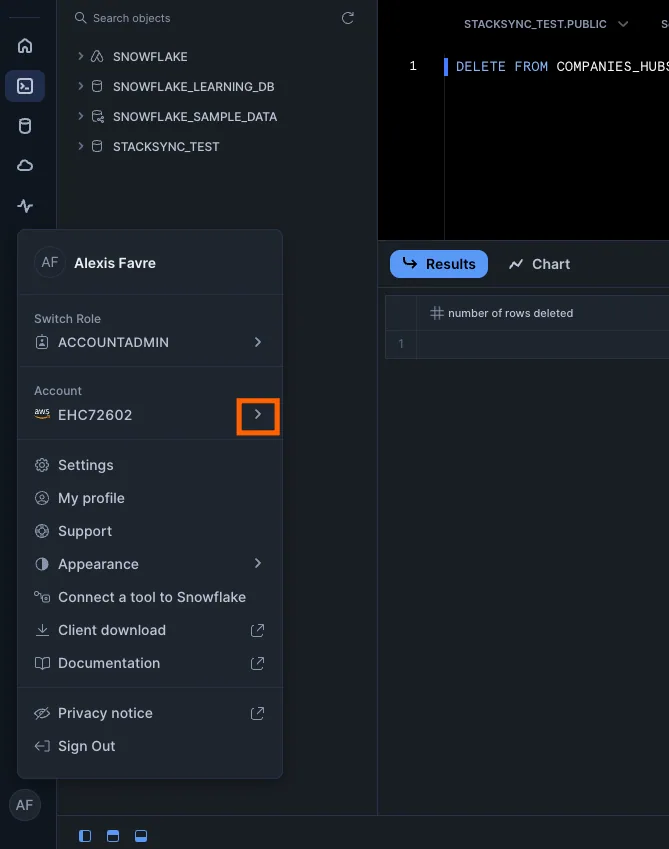Image resolution: width=669 pixels, height=849 pixels.
Task: Click the My profile person icon
Action: tap(42, 498)
